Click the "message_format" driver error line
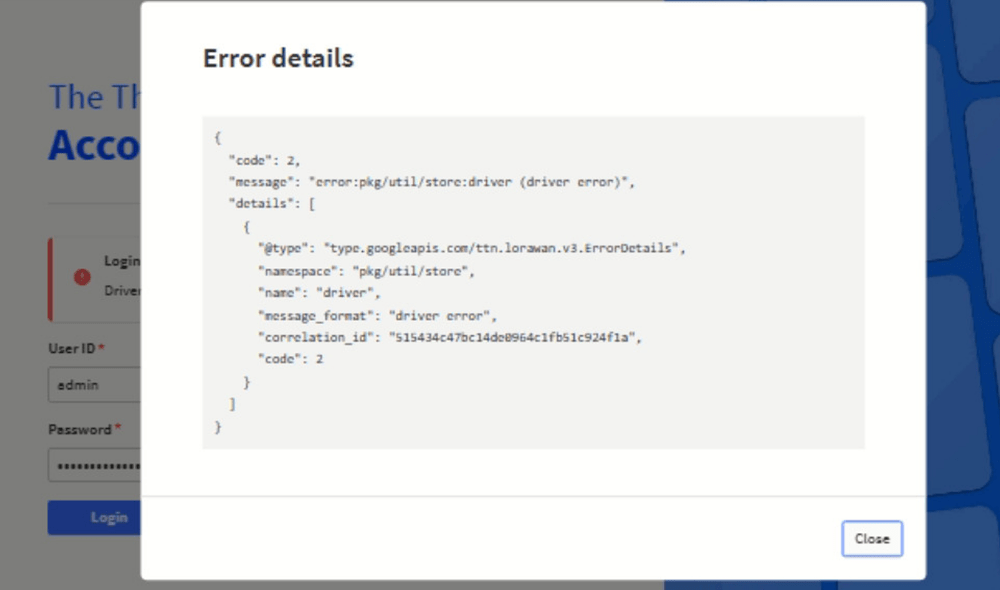 [x=377, y=316]
